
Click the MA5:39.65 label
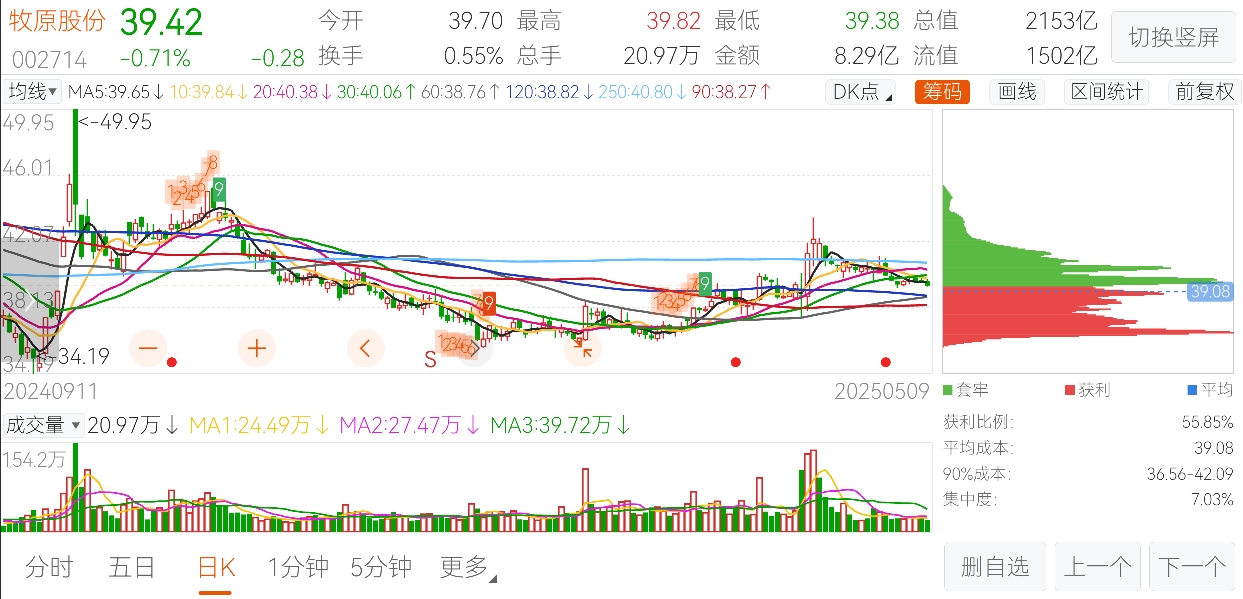(x=116, y=92)
